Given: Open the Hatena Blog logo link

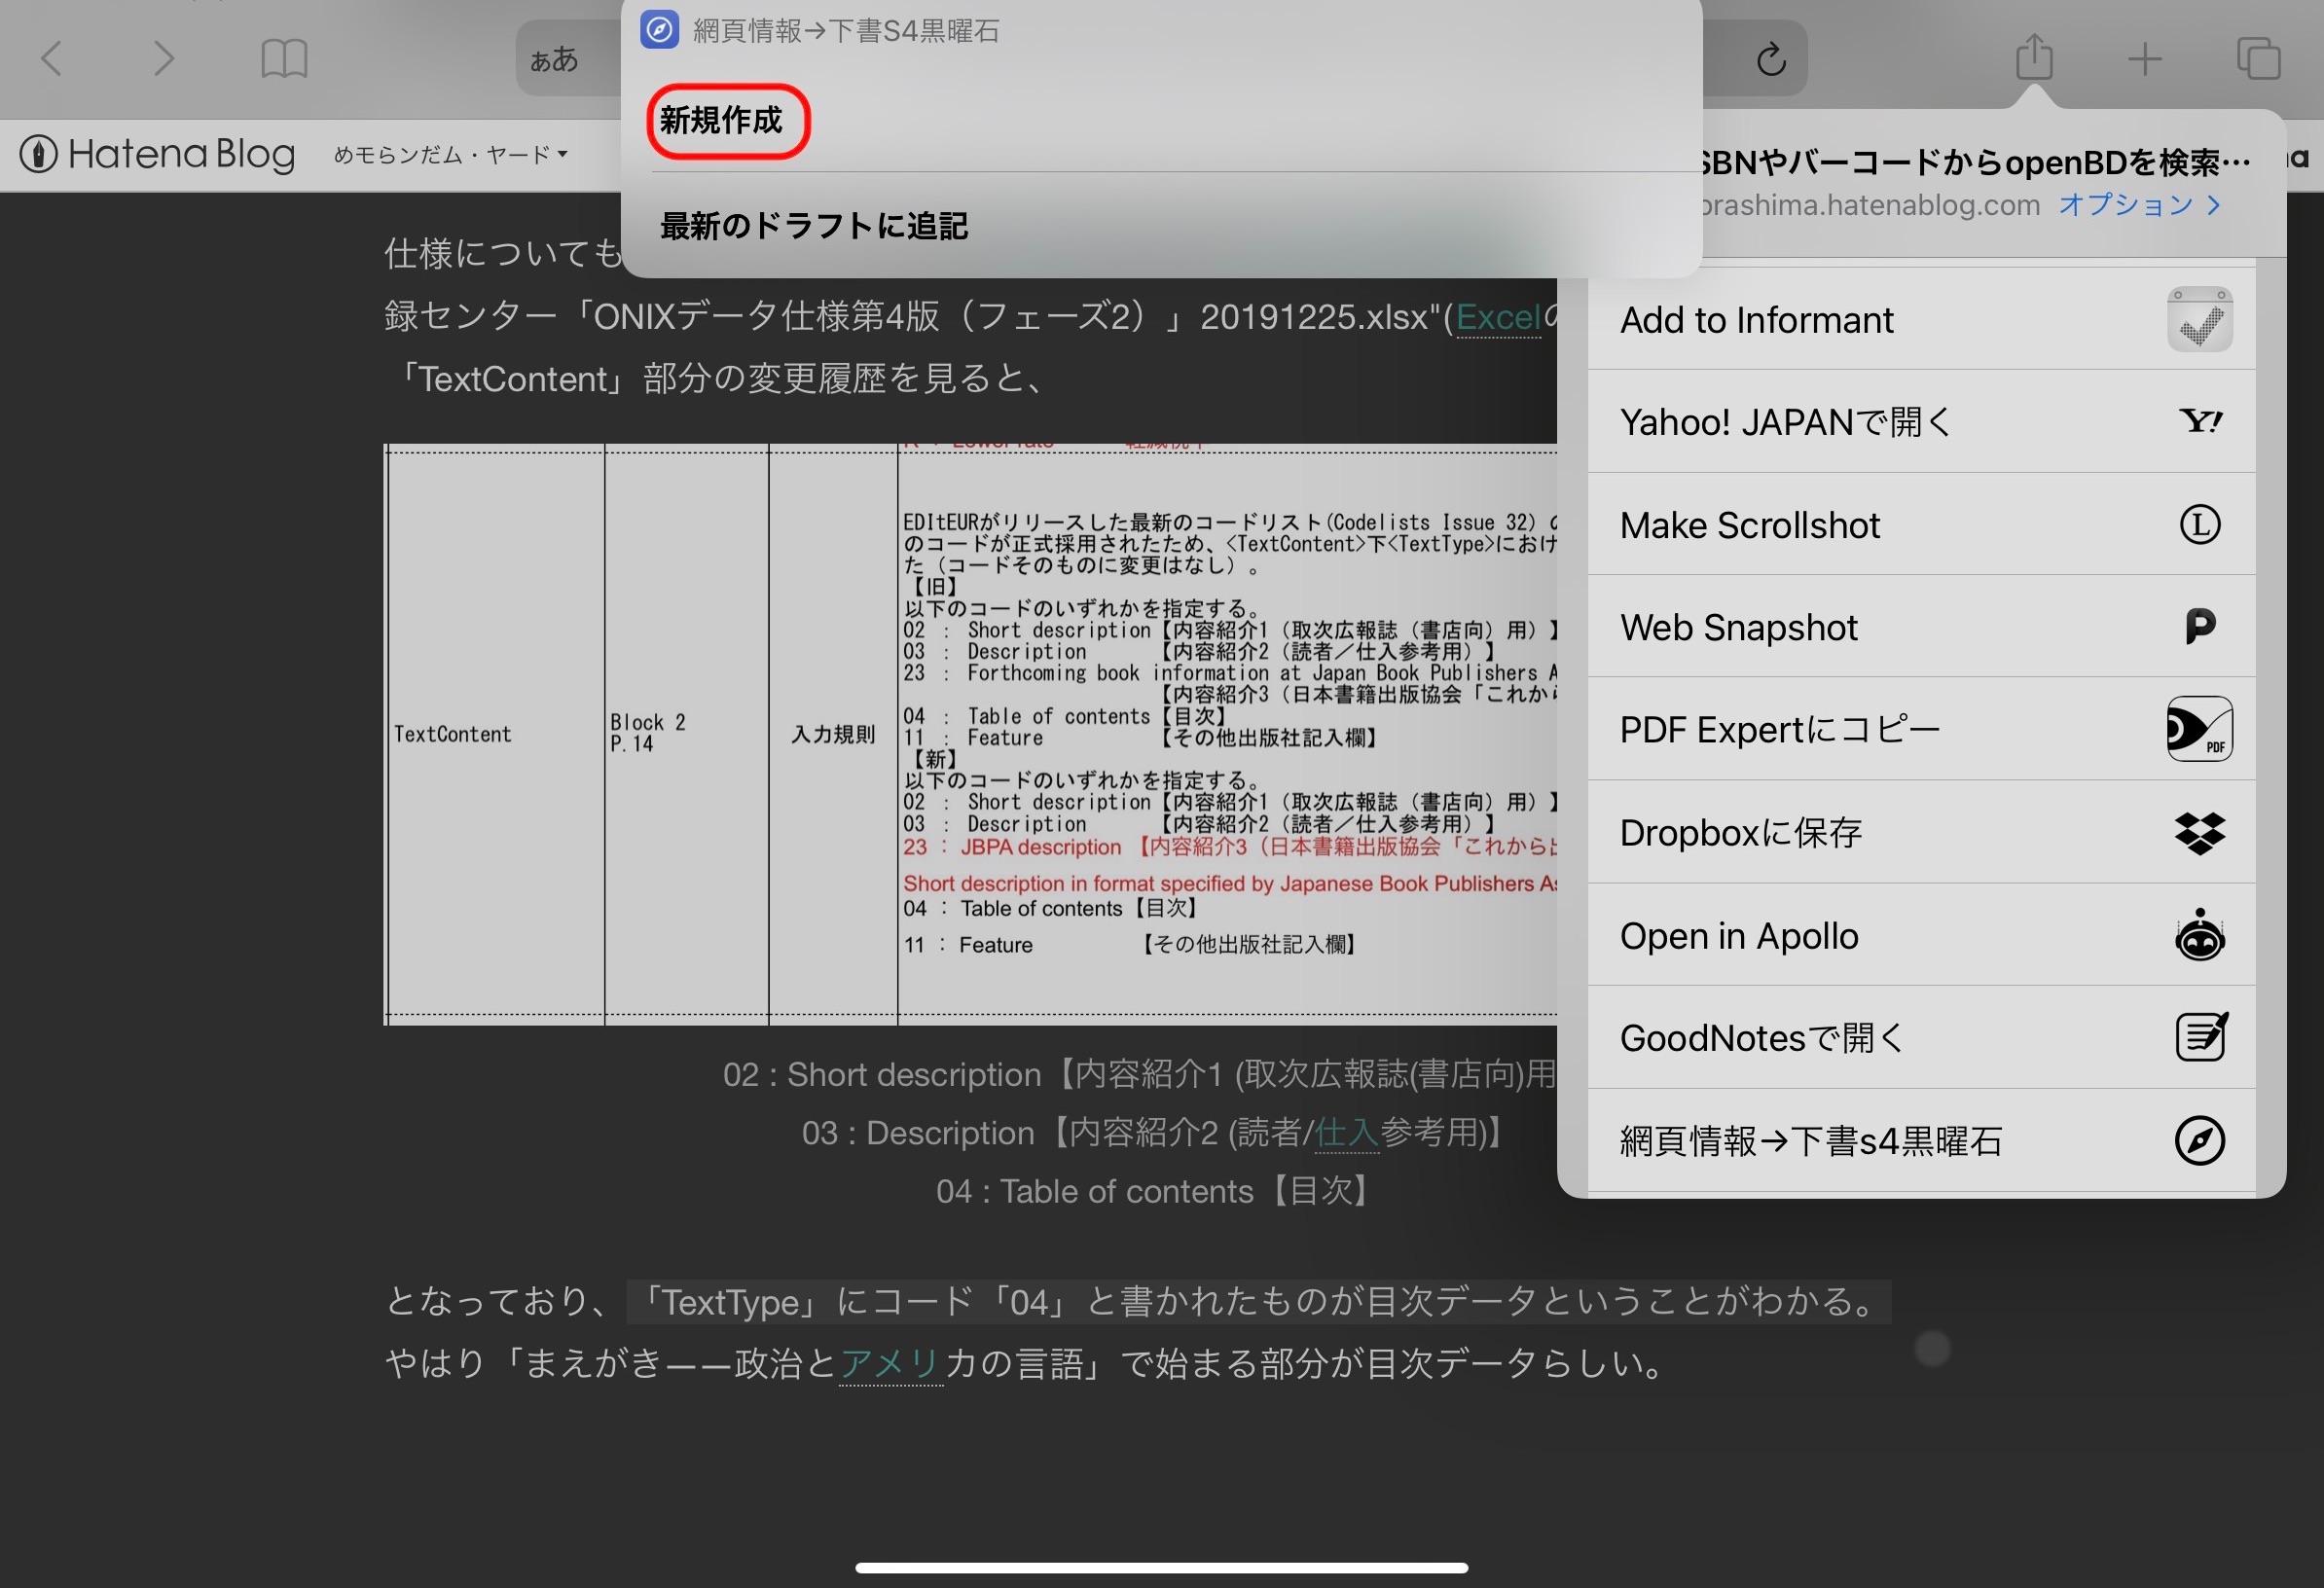Looking at the screenshot, I should pos(158,154).
